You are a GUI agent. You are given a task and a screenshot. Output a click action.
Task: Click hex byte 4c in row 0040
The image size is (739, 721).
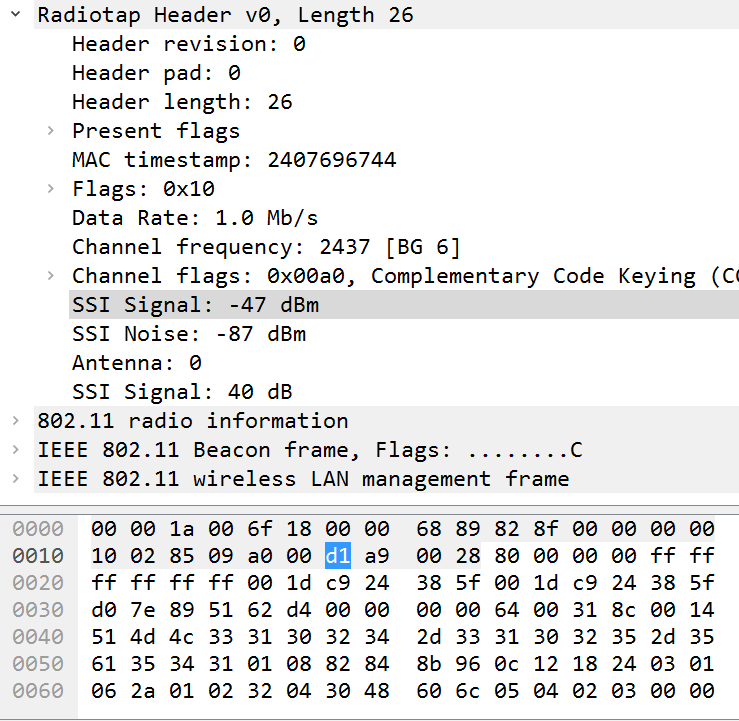pyautogui.click(x=181, y=637)
